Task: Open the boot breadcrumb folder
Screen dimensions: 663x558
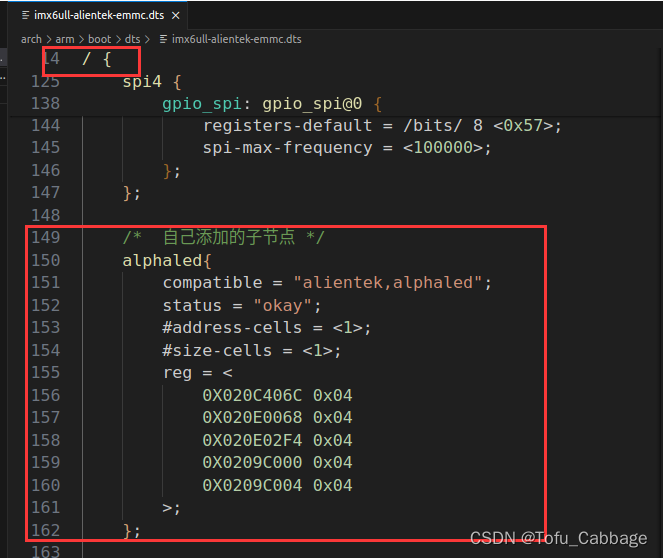Action: click(x=99, y=39)
